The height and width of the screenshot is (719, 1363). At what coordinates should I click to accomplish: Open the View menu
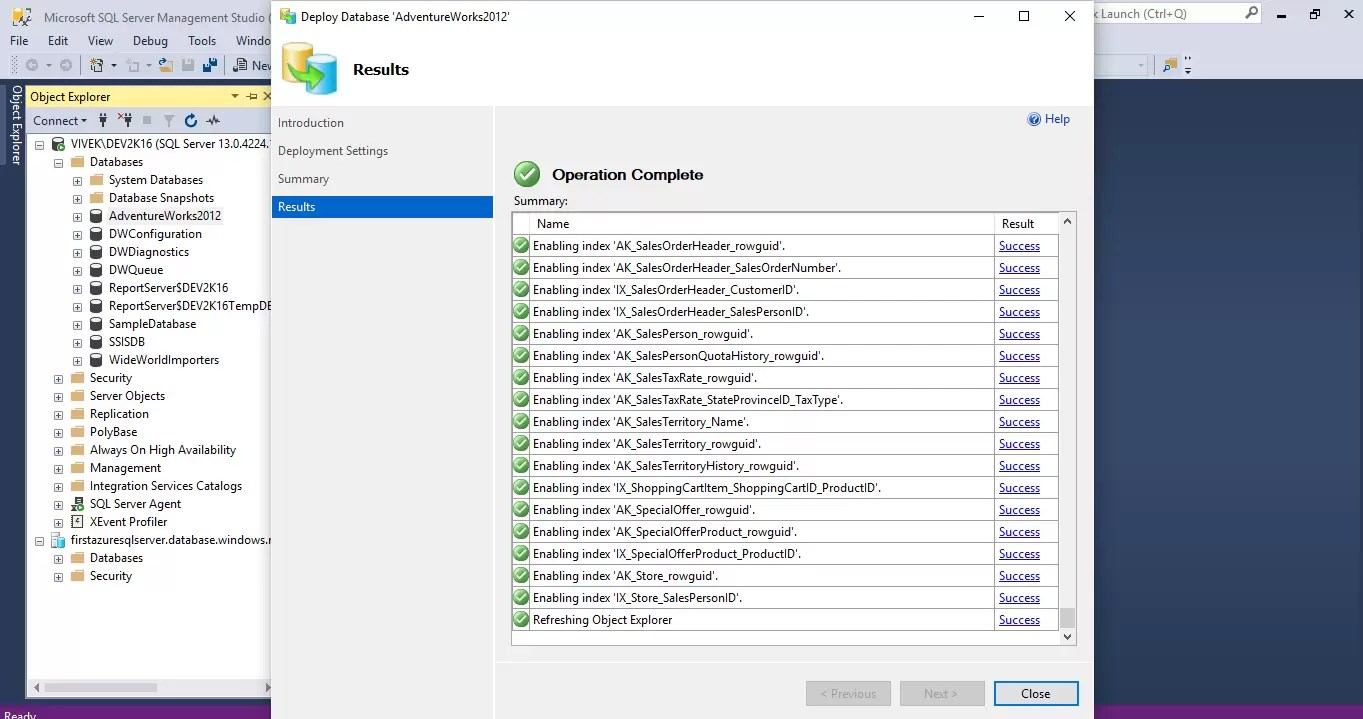(x=100, y=41)
